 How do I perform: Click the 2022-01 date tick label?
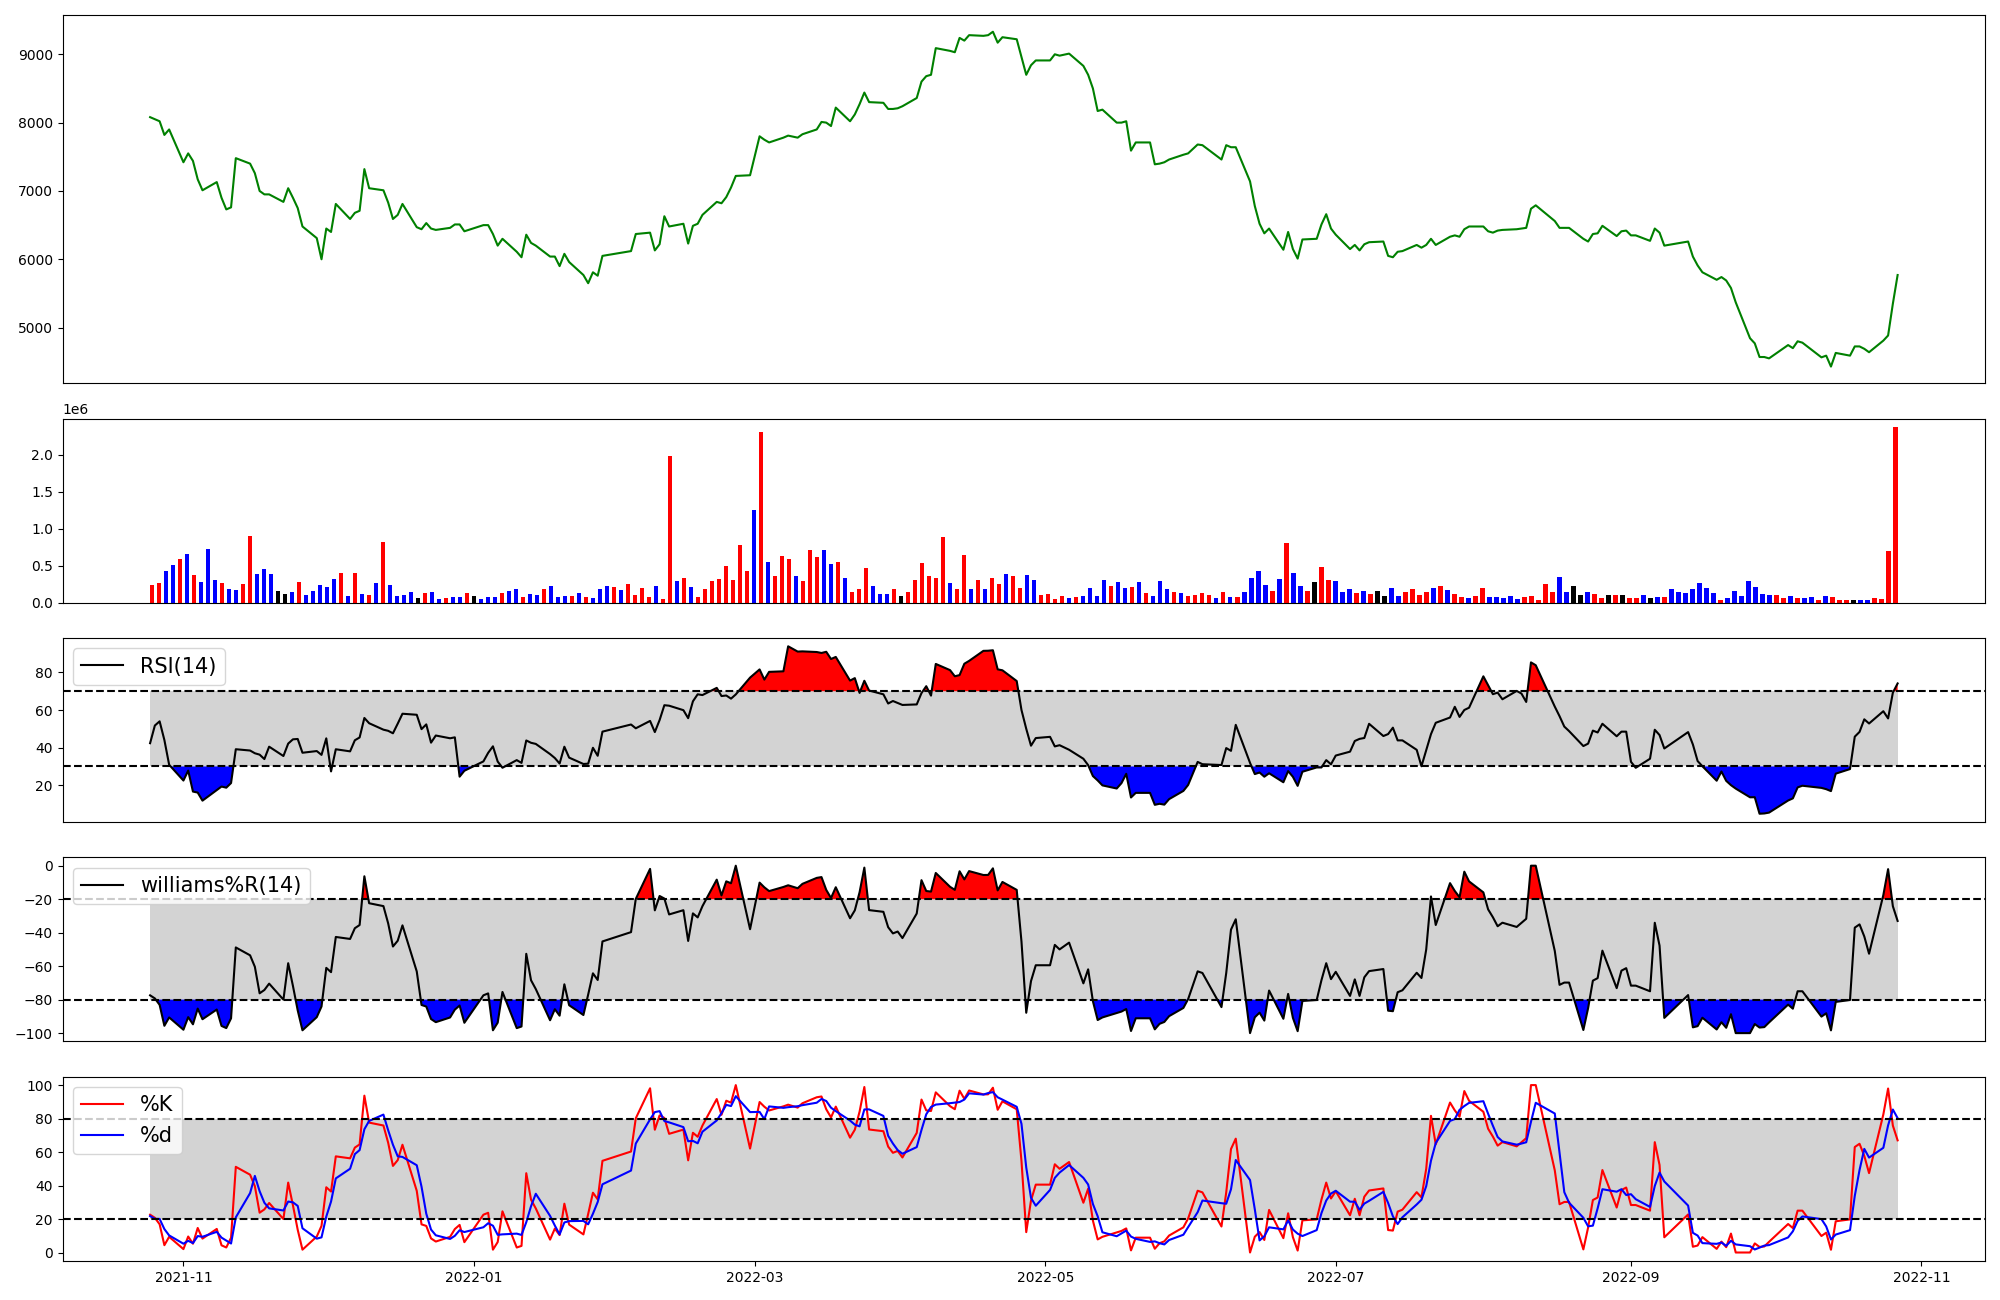473,1277
